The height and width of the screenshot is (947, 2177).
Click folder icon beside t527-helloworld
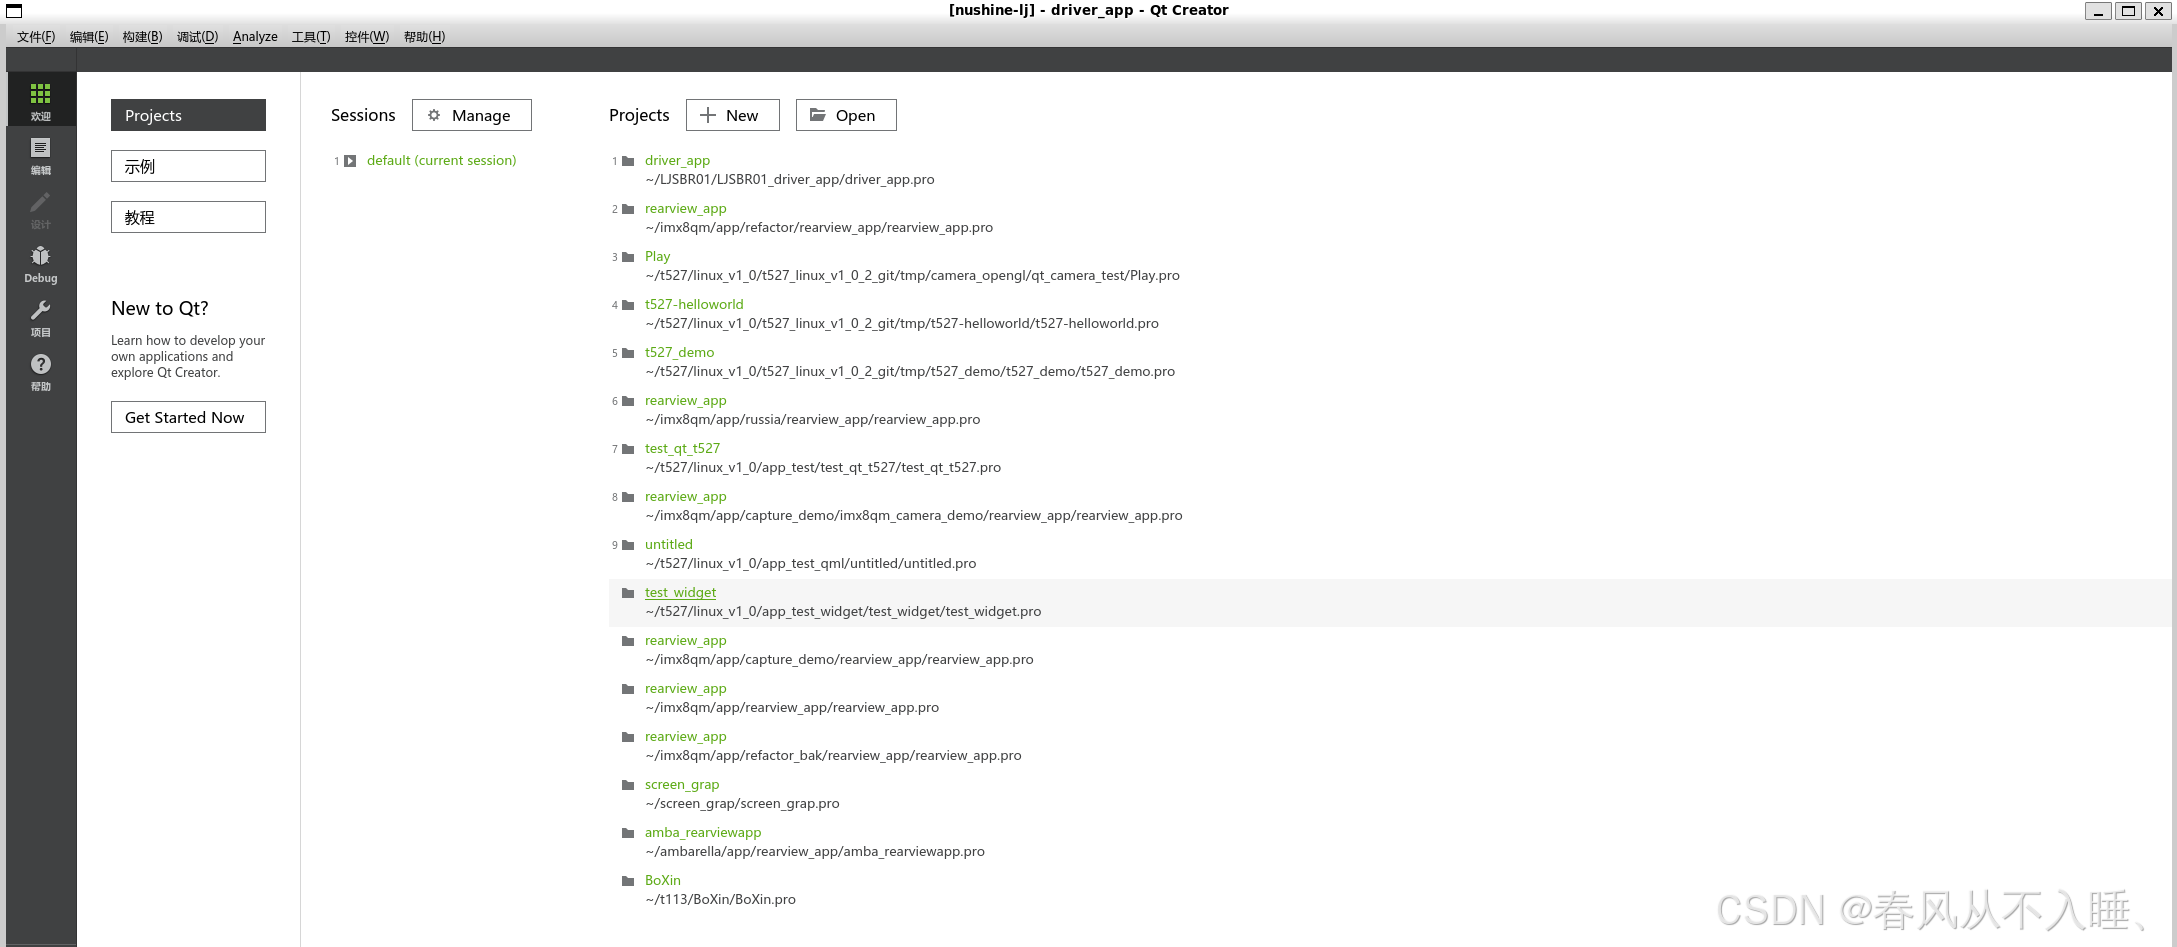tap(628, 305)
